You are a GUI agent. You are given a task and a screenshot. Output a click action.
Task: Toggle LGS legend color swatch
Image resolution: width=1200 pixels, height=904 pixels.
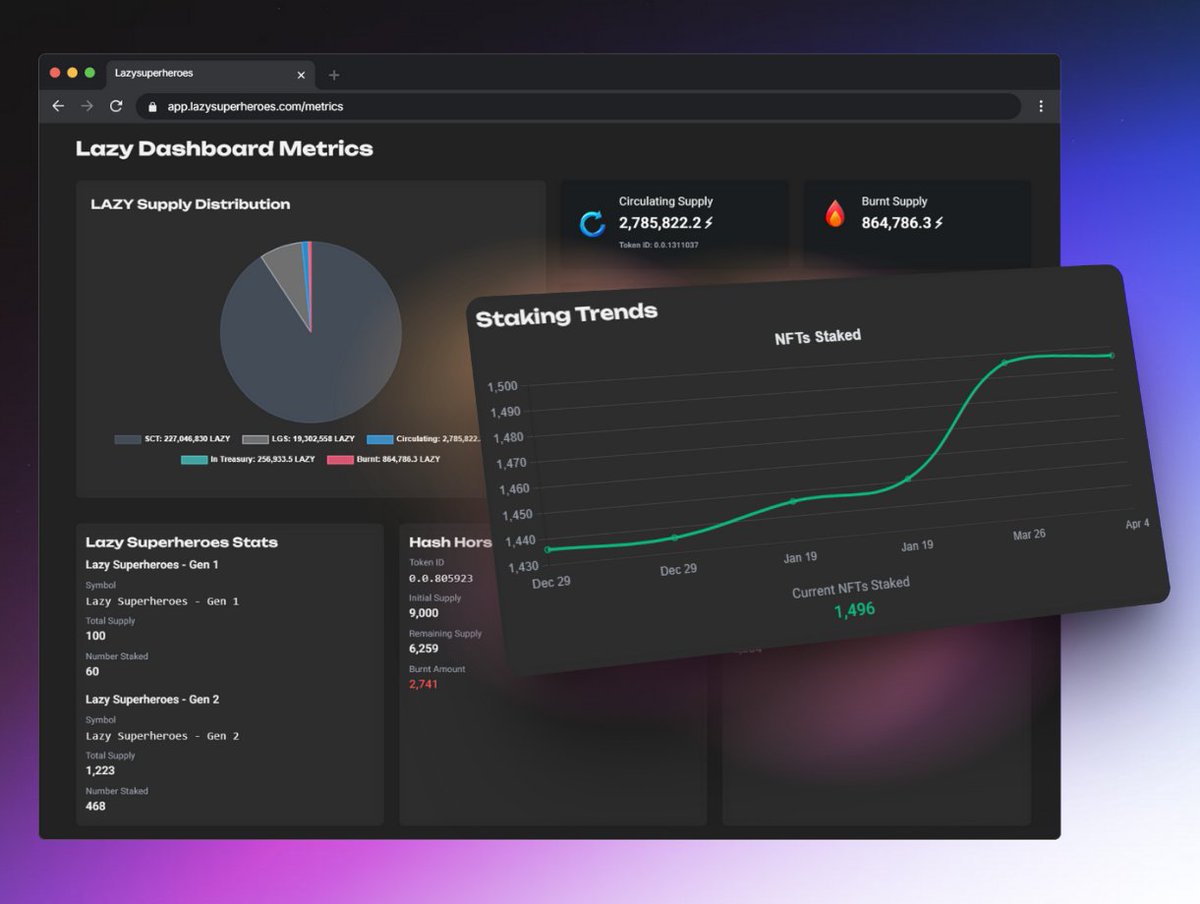255,439
